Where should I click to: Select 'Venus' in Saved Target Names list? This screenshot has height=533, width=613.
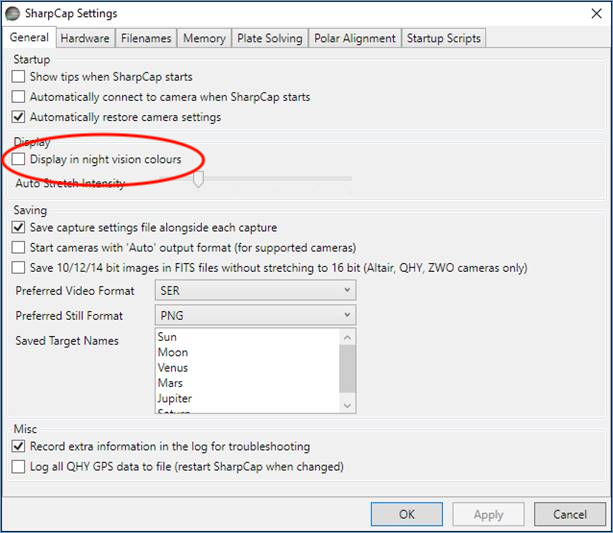point(172,368)
